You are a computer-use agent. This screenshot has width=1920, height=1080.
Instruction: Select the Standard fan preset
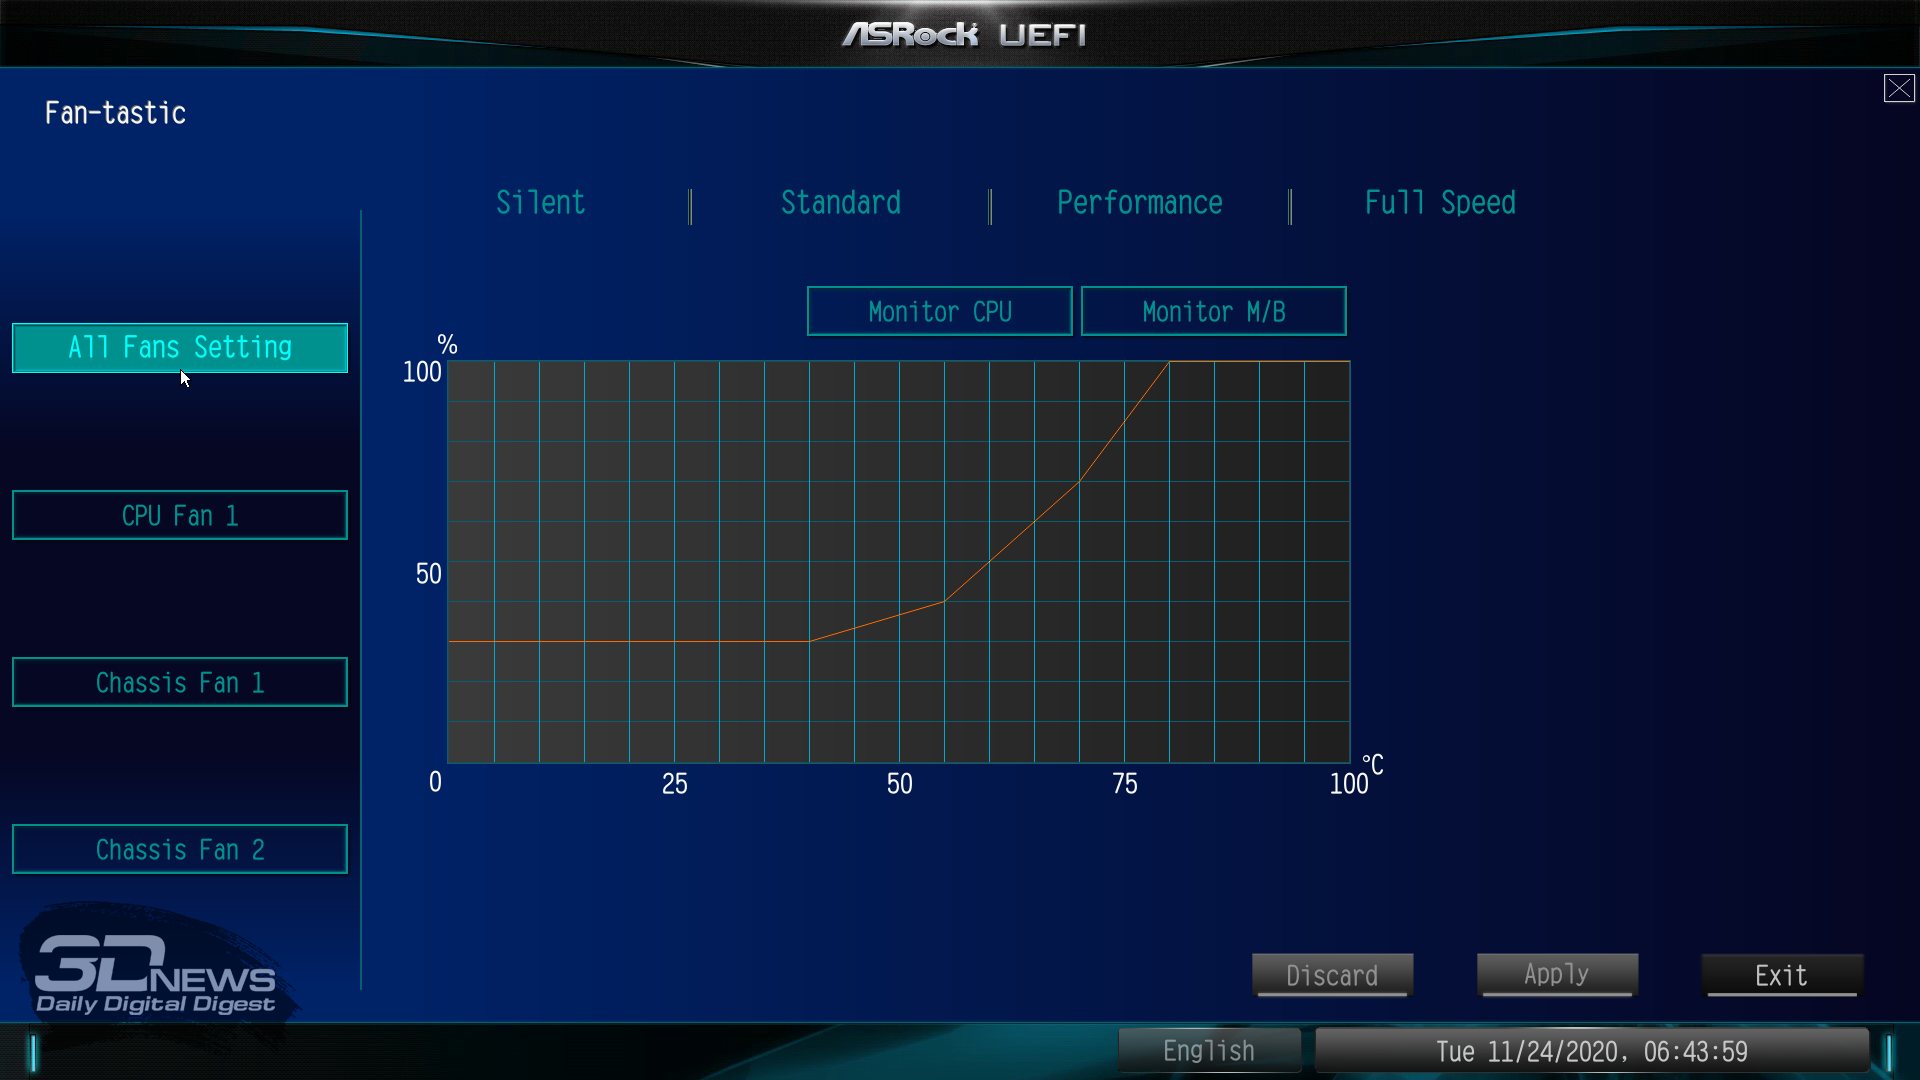840,203
